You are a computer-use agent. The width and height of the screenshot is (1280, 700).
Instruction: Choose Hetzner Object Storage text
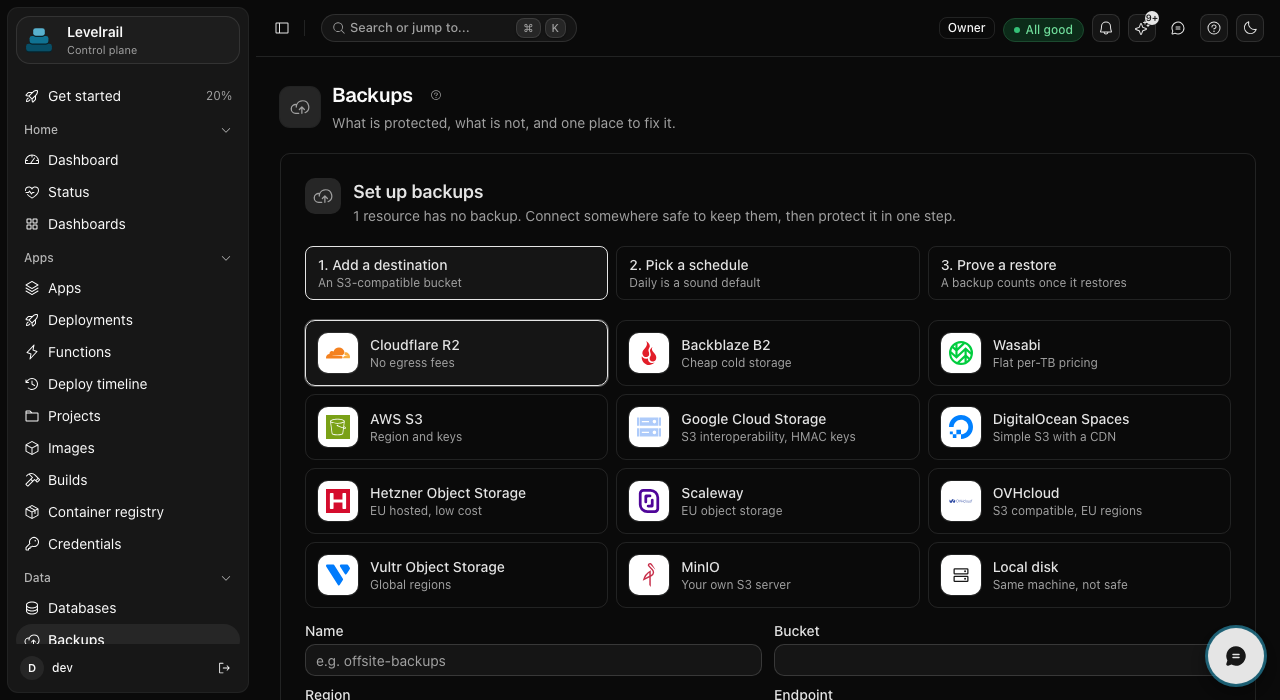(448, 493)
